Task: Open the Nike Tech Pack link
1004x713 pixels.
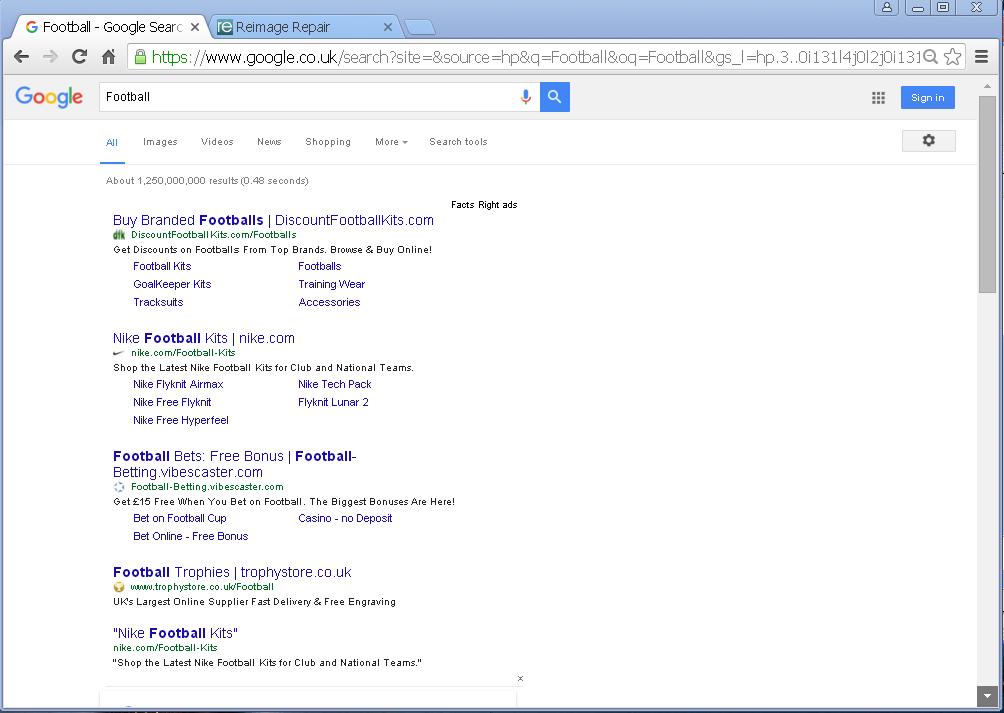Action: (334, 384)
